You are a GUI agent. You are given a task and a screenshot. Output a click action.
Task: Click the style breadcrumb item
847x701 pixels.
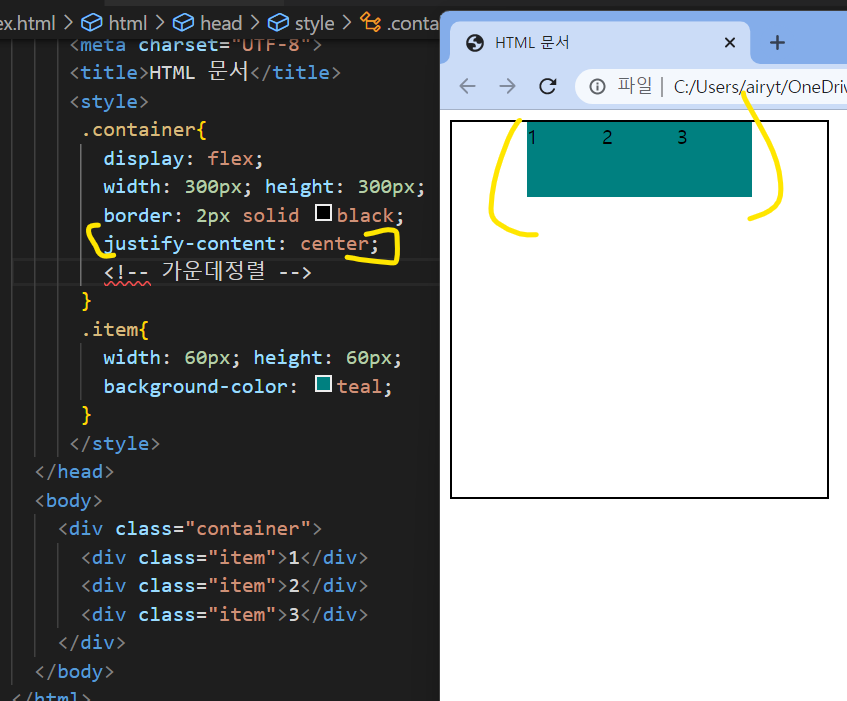[314, 23]
